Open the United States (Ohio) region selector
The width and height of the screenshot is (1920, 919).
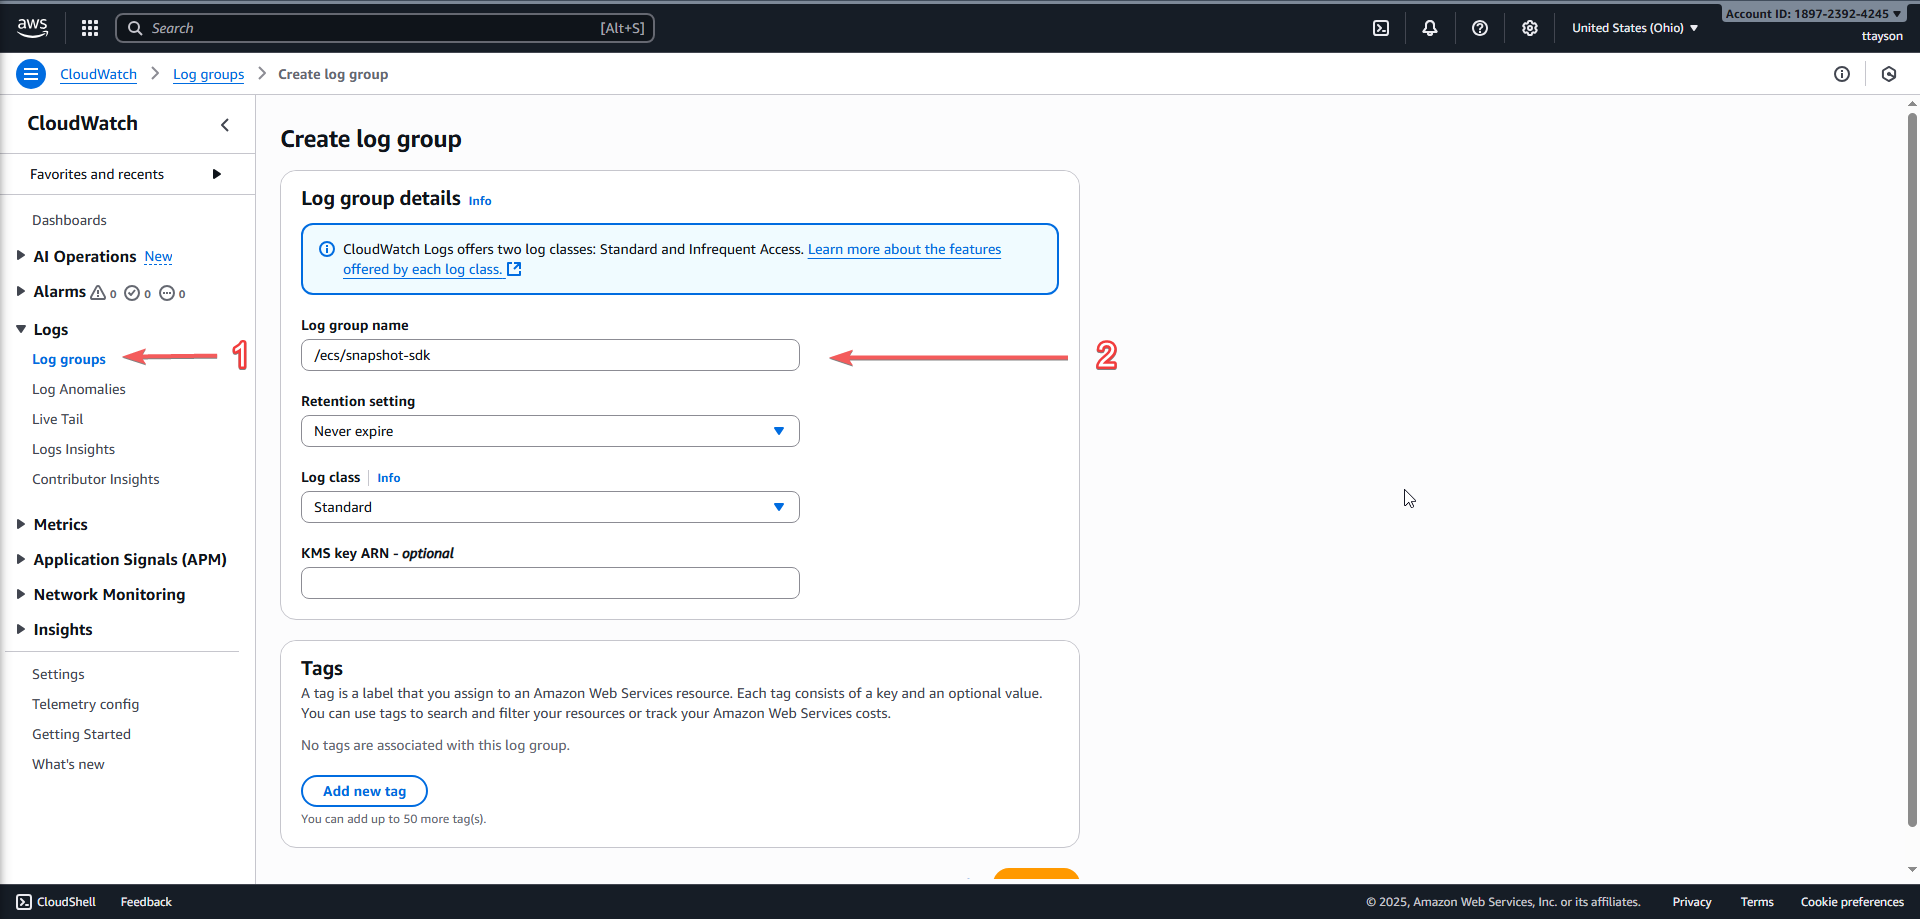[1634, 28]
